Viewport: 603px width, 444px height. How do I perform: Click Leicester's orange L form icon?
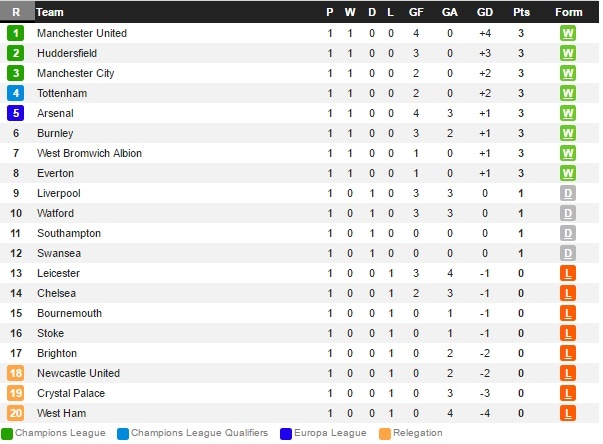[568, 273]
